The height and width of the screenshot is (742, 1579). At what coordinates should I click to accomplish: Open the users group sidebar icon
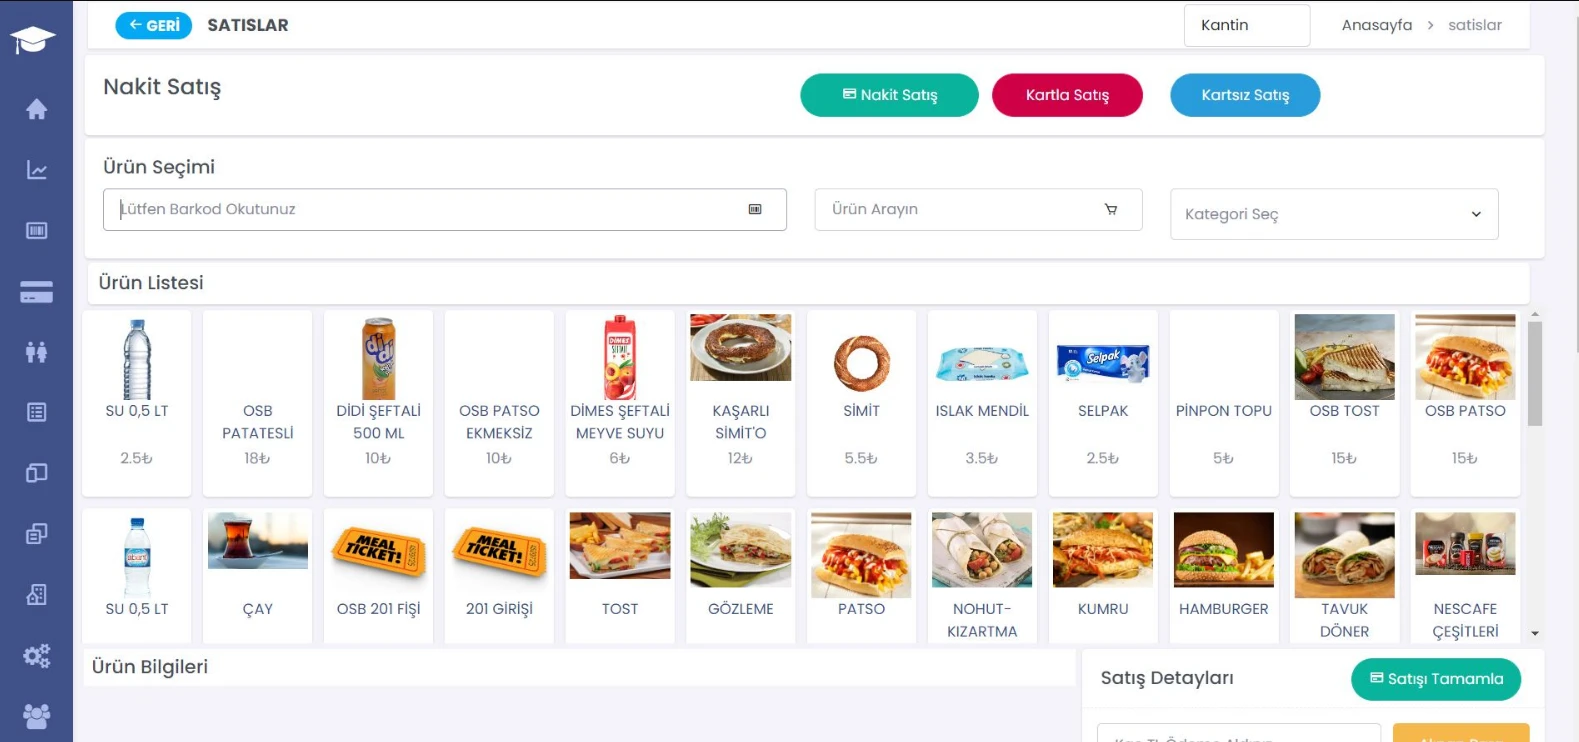click(36, 716)
